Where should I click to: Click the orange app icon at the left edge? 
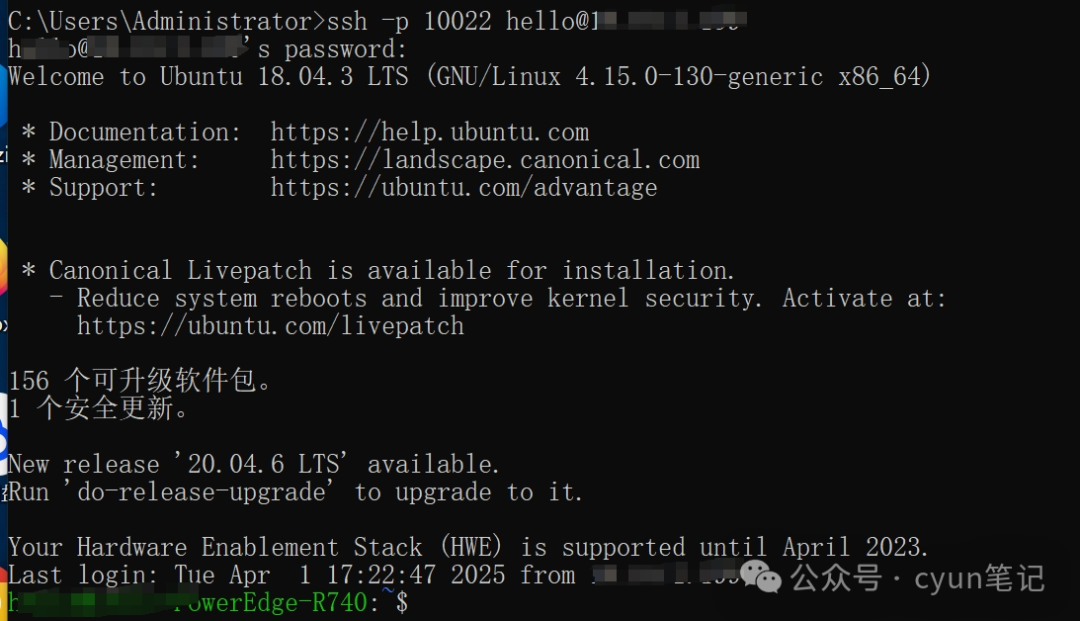3,270
